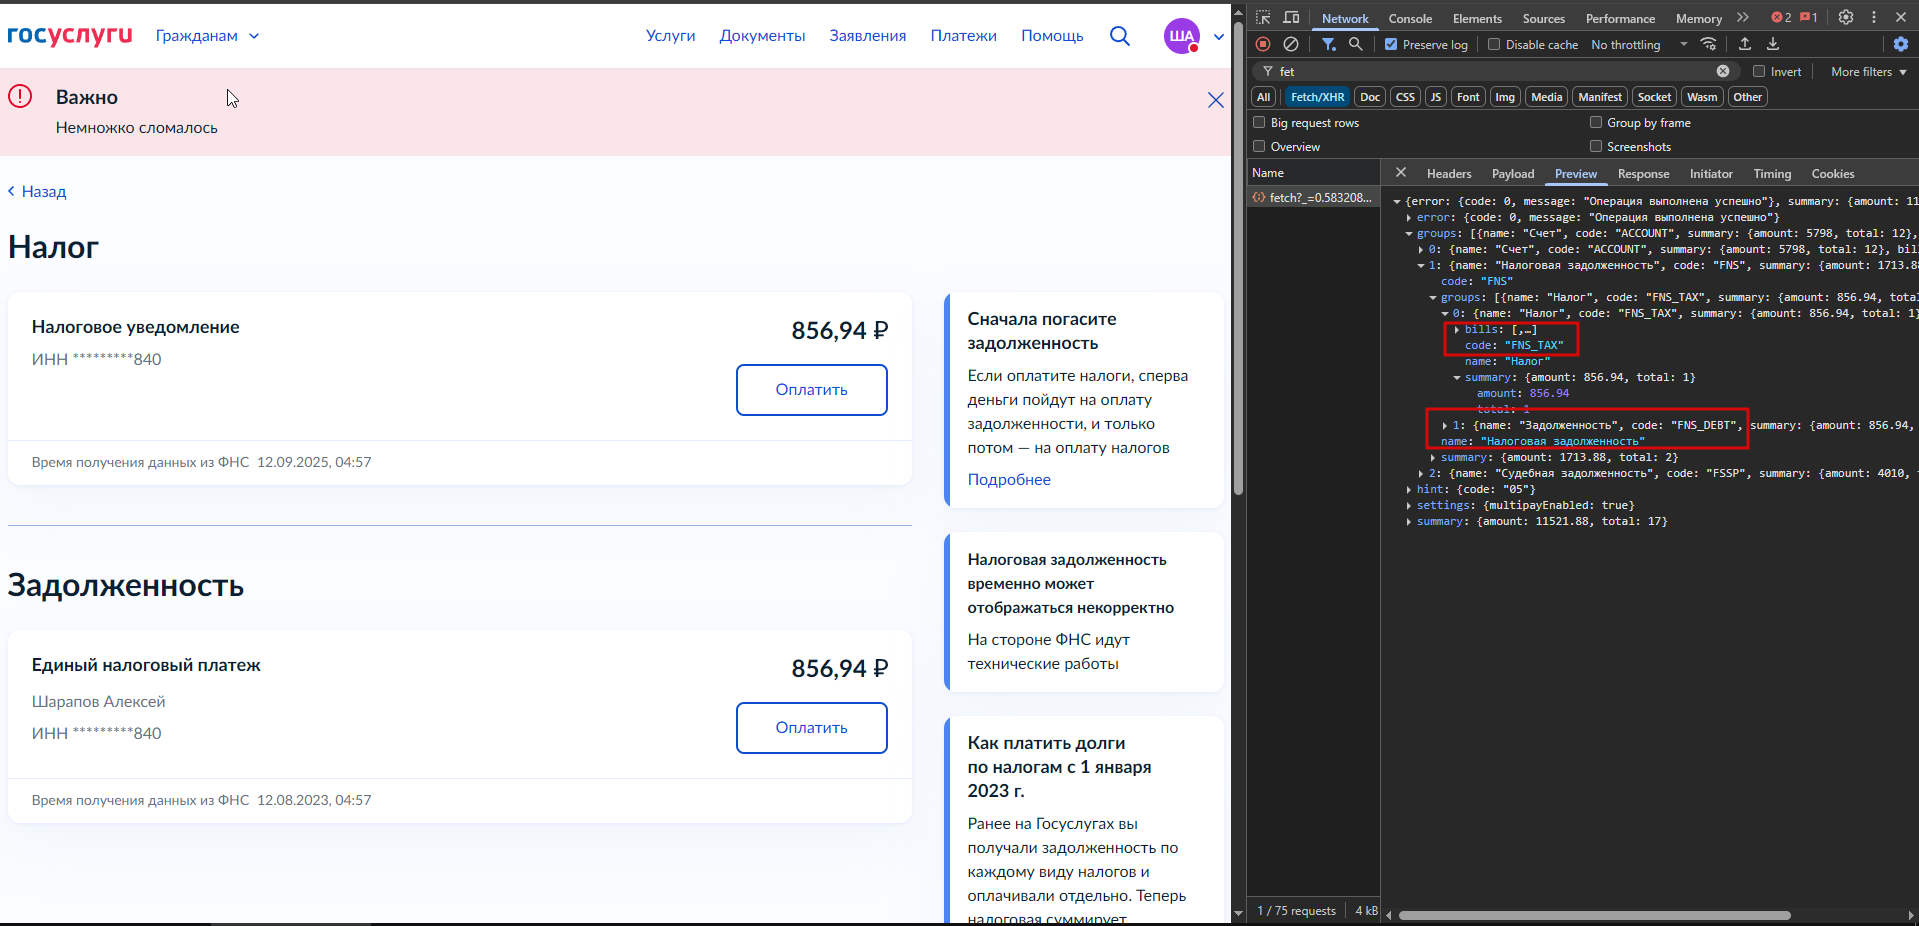Open the Payload tab
The width and height of the screenshot is (1919, 926).
point(1513,173)
